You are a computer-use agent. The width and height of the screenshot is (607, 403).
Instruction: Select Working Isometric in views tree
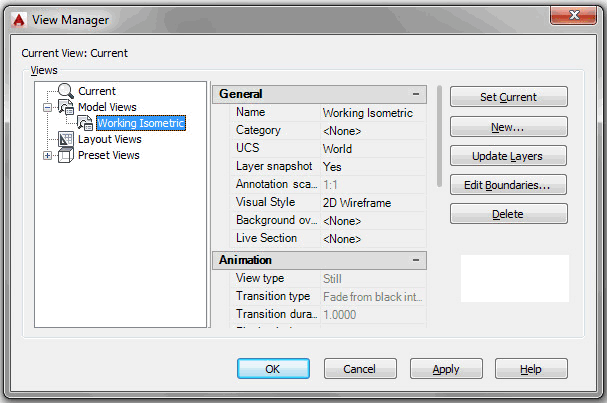point(140,124)
